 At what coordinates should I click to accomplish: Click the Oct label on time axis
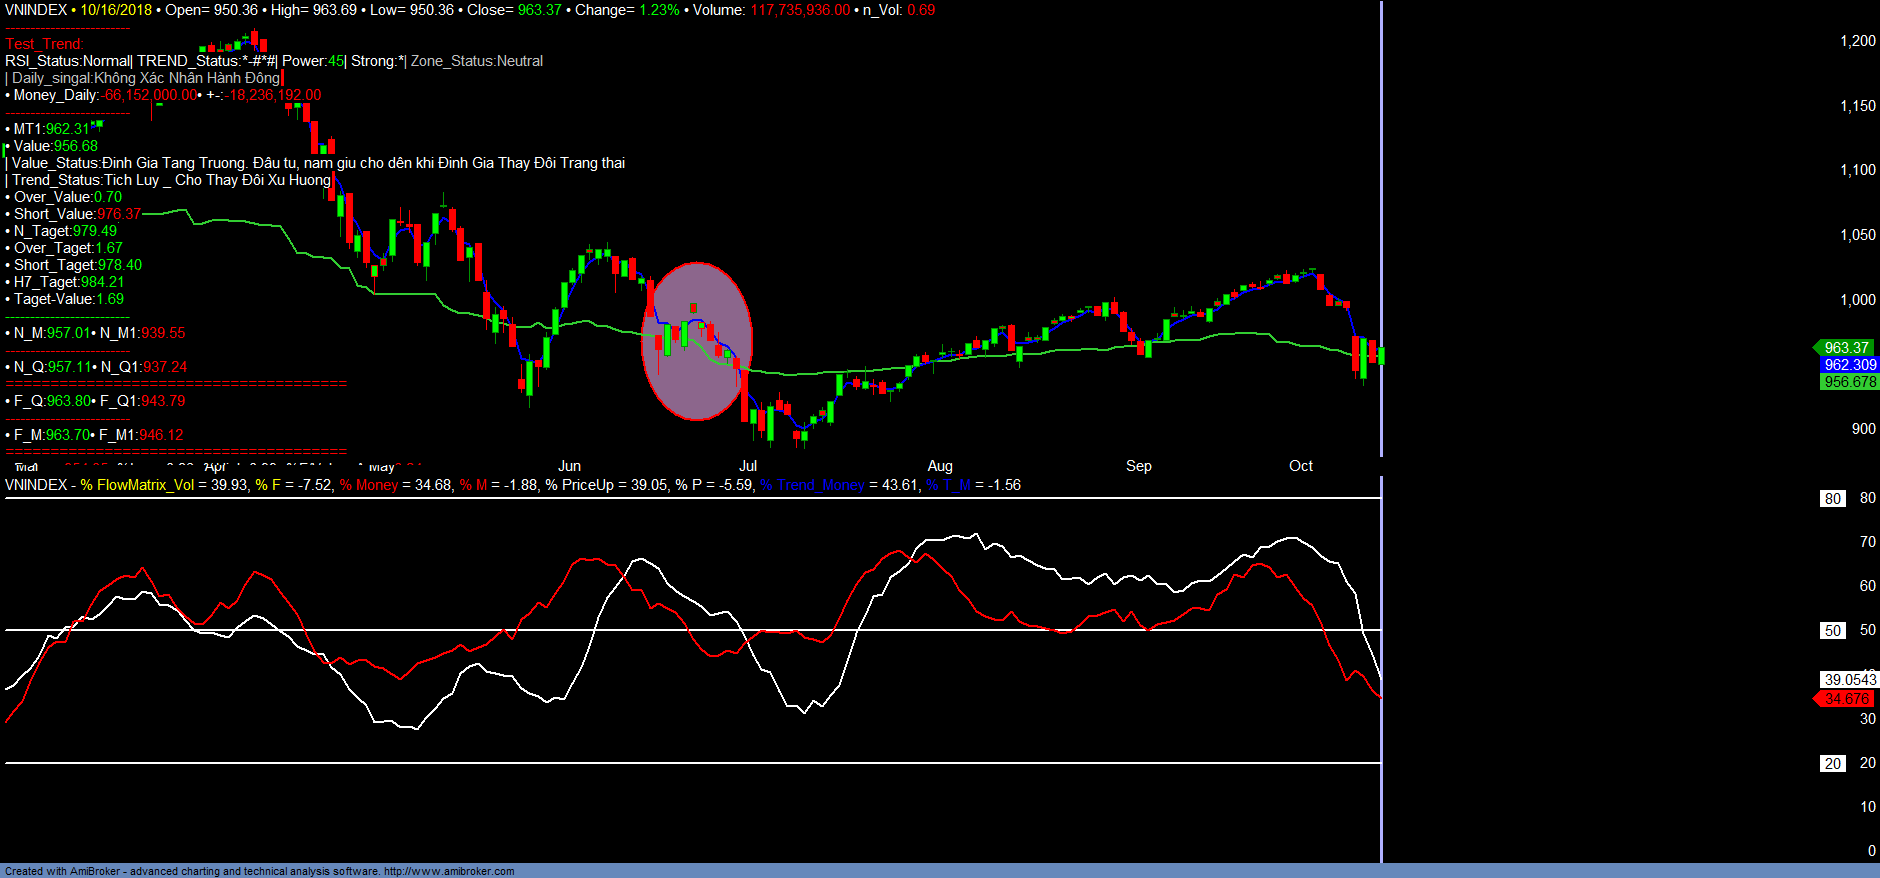(1300, 466)
